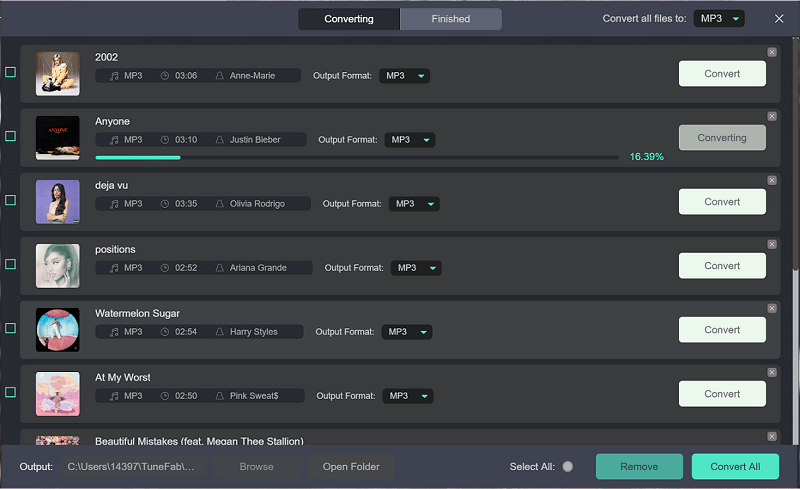Remove deja vu using its X icon

[x=771, y=180]
